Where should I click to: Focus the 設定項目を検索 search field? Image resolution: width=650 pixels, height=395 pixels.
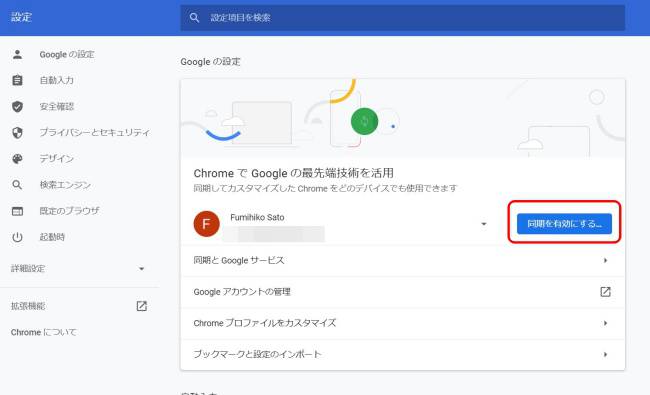[x=403, y=18]
